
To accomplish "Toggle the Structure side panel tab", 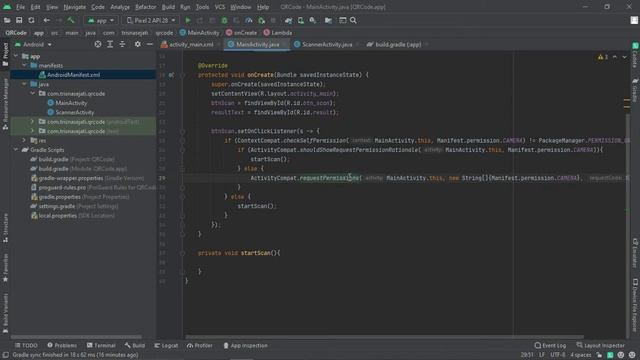I will pyautogui.click(x=5, y=228).
